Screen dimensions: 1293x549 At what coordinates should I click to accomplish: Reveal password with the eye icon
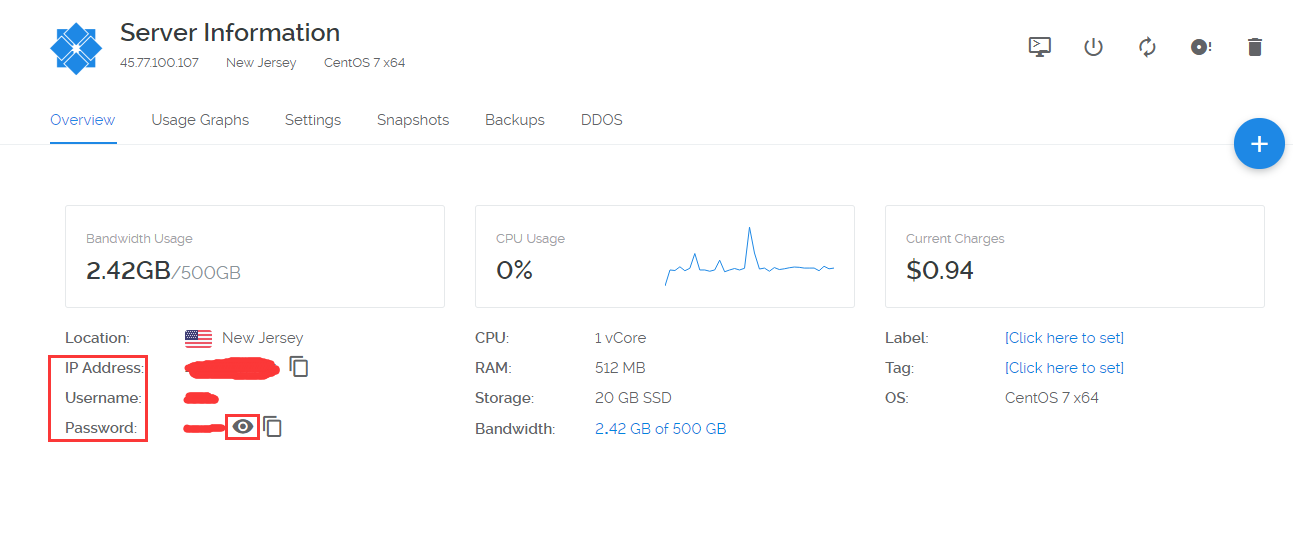tap(242, 427)
